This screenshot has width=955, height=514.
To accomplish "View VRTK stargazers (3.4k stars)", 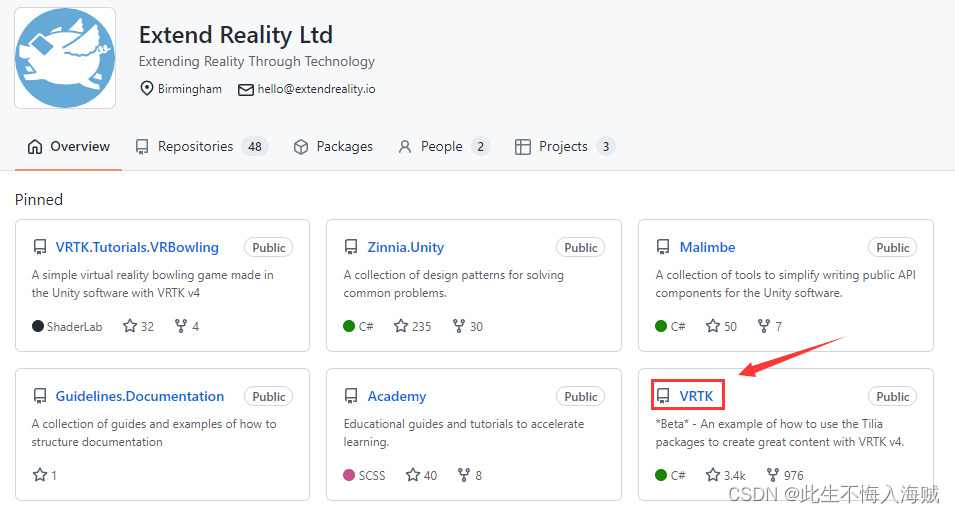I will click(725, 475).
